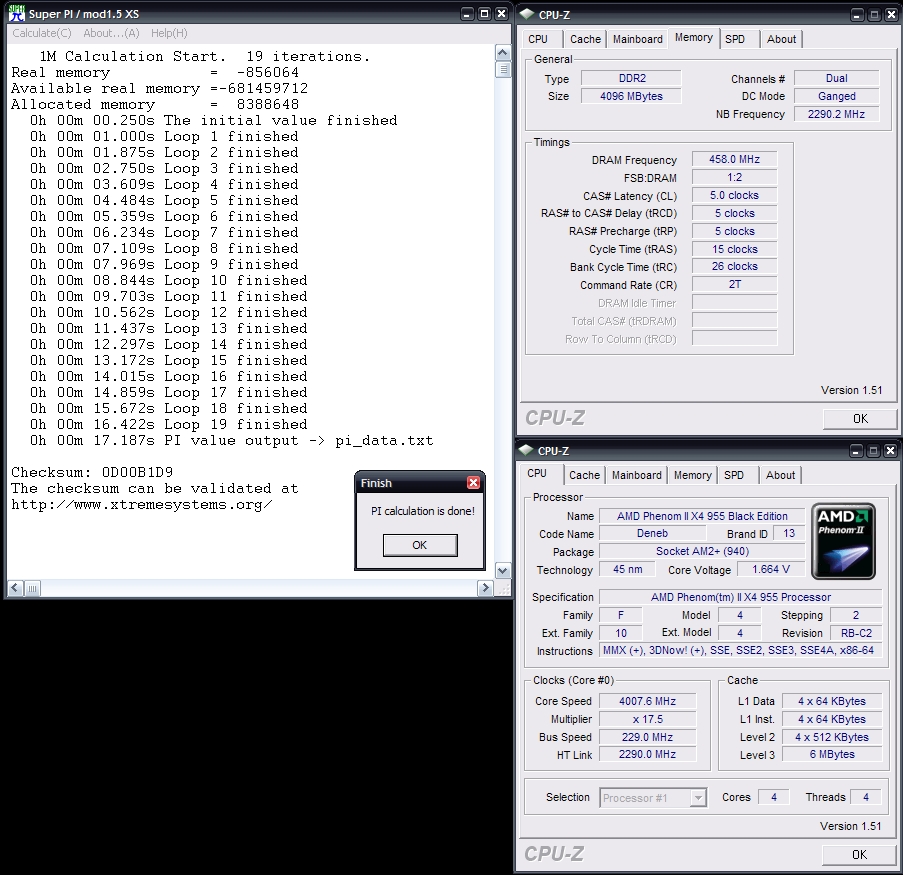The height and width of the screenshot is (875, 903).
Task: Click Super PI vertical scrollbar down arrow
Action: coord(503,570)
